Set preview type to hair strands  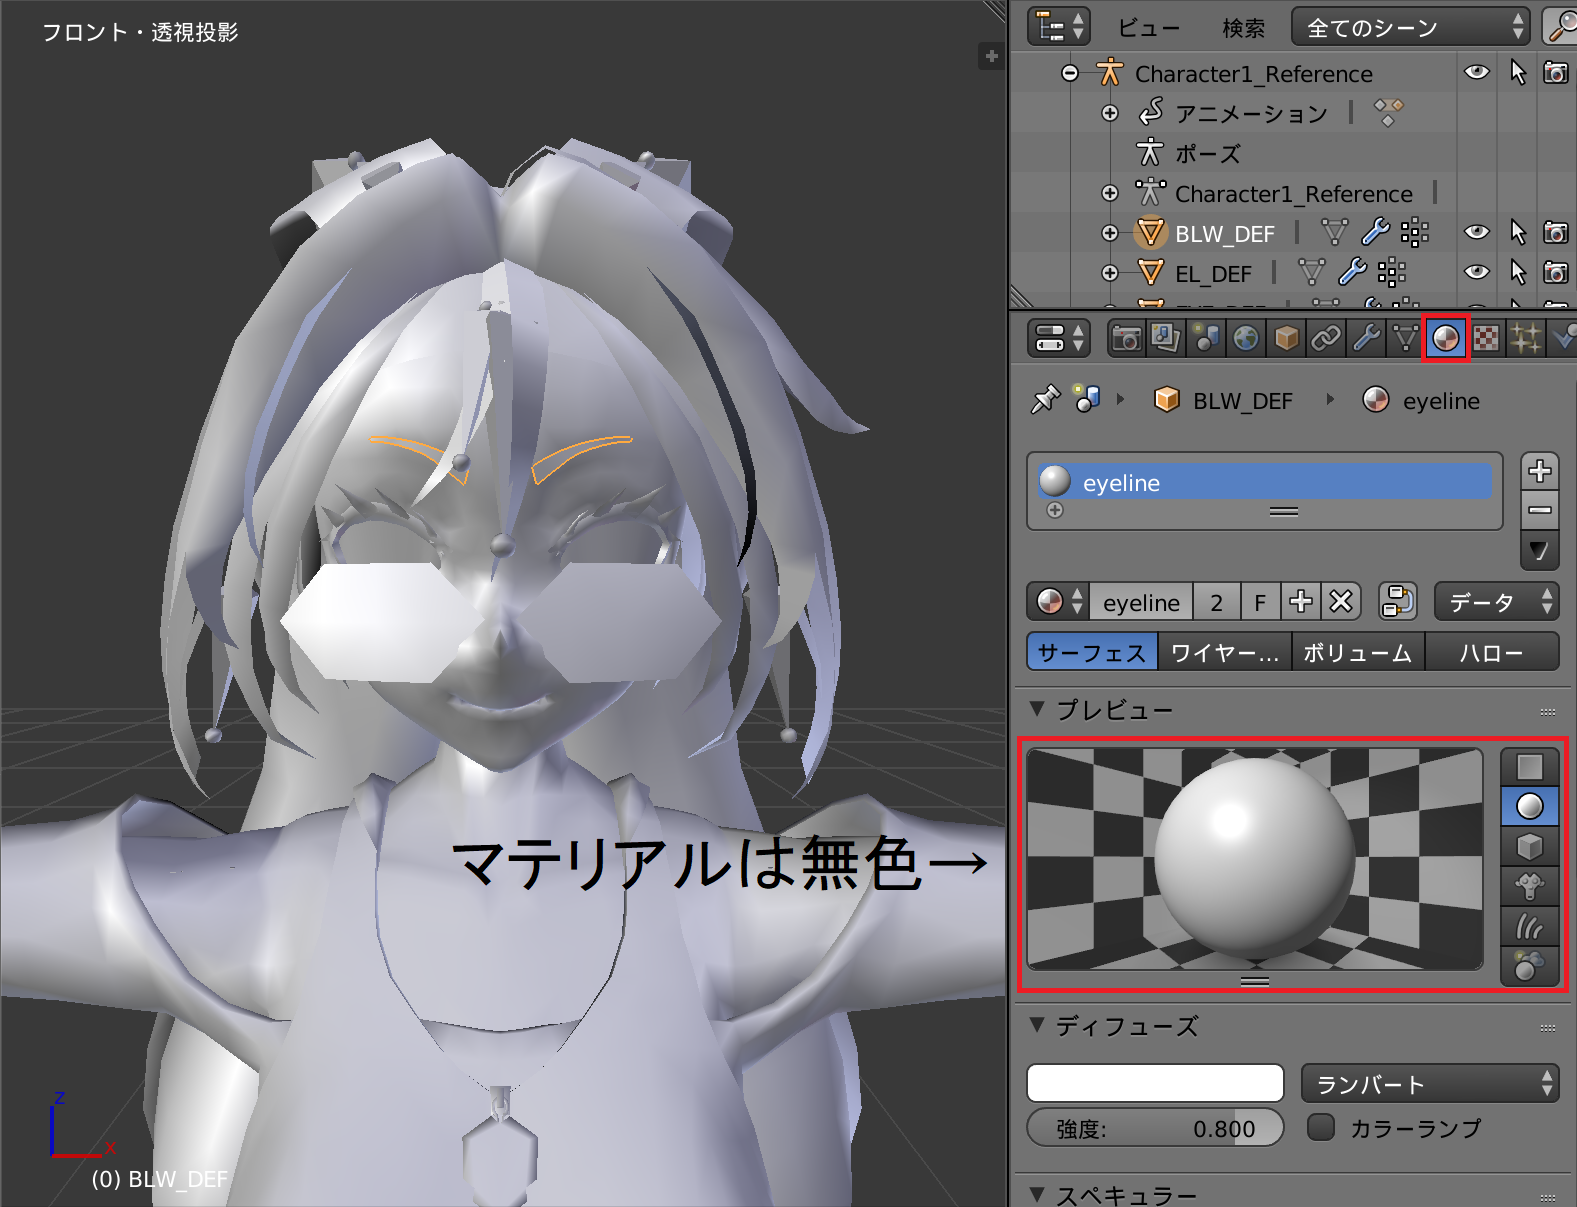click(x=1530, y=926)
